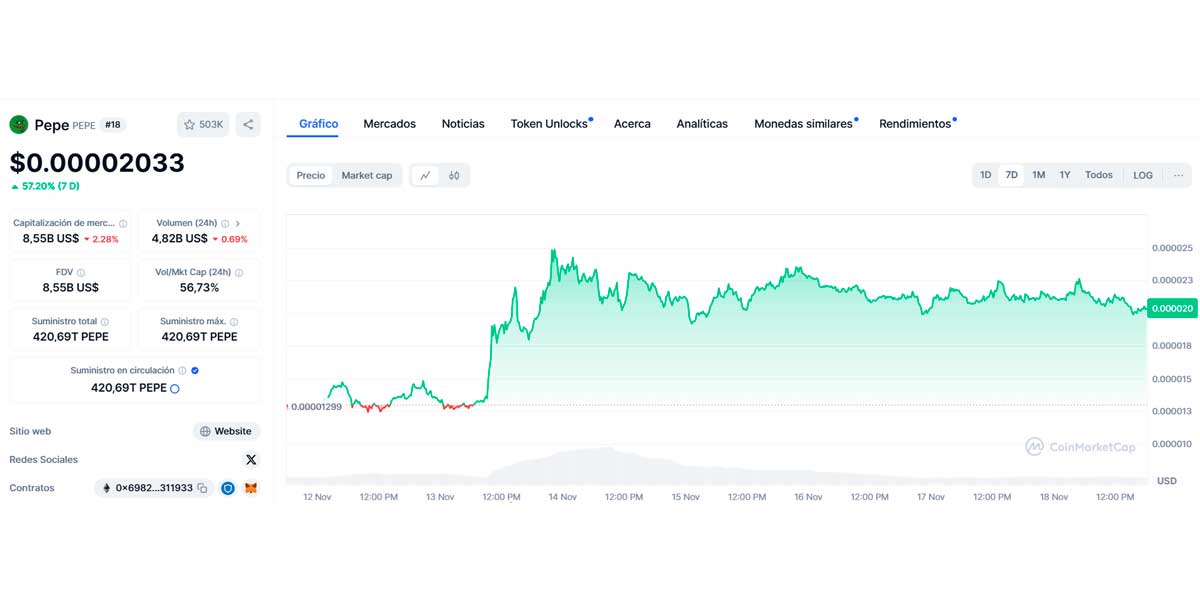
Task: Show info for Suministro en circulación
Action: [182, 370]
